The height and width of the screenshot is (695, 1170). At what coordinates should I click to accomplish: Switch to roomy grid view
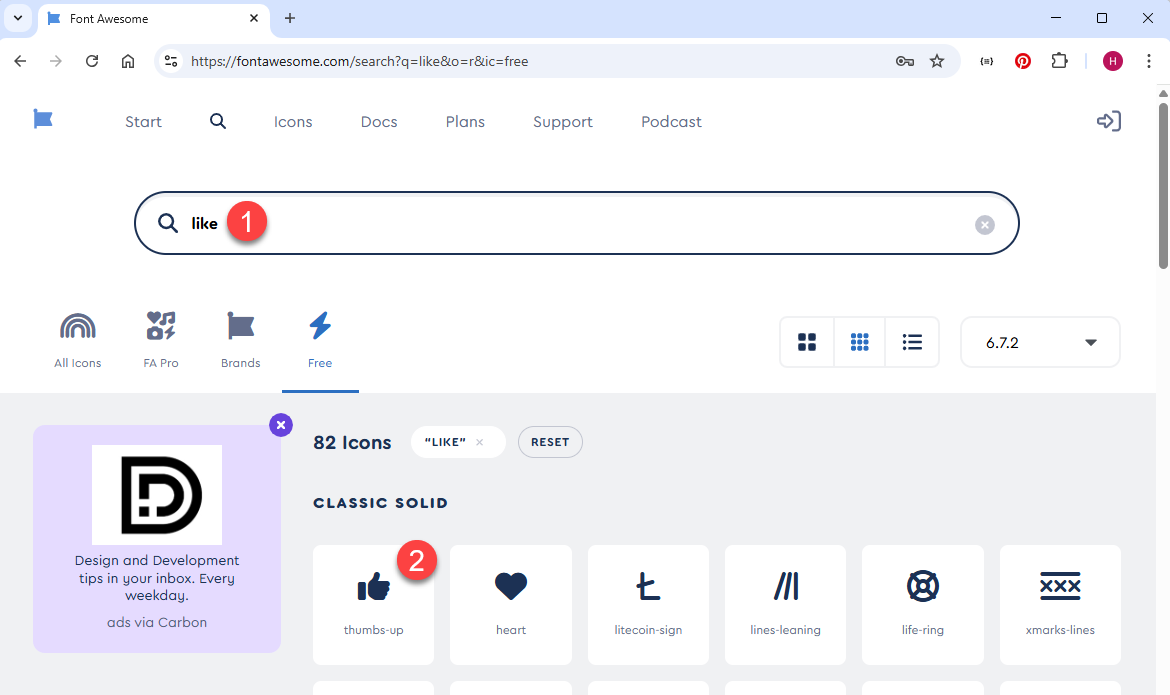(x=807, y=342)
